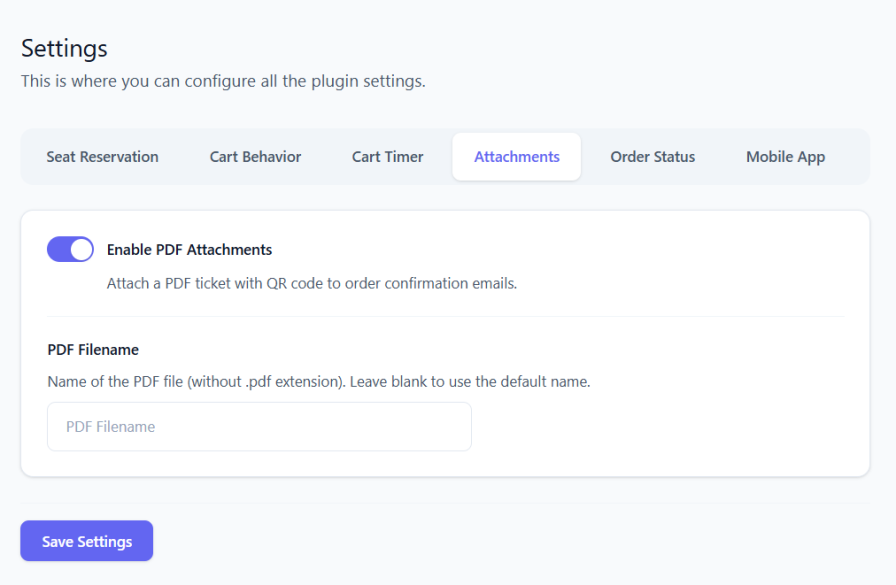Screen dimensions: 896x585
Task: Go to the Order Status tab
Action: pyautogui.click(x=652, y=157)
